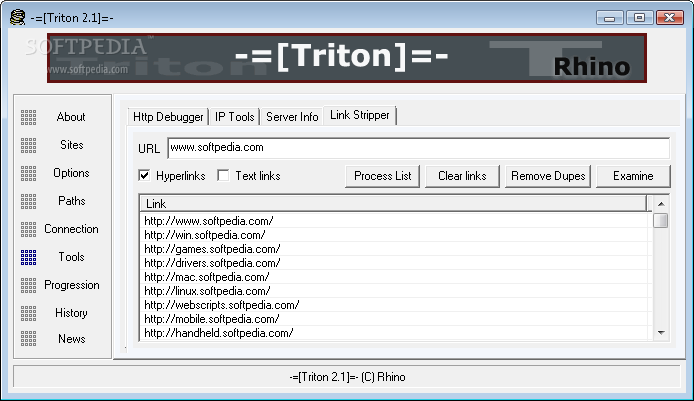694x401 pixels.
Task: Select the http://mac.softpedia.com/ row
Action: click(395, 277)
